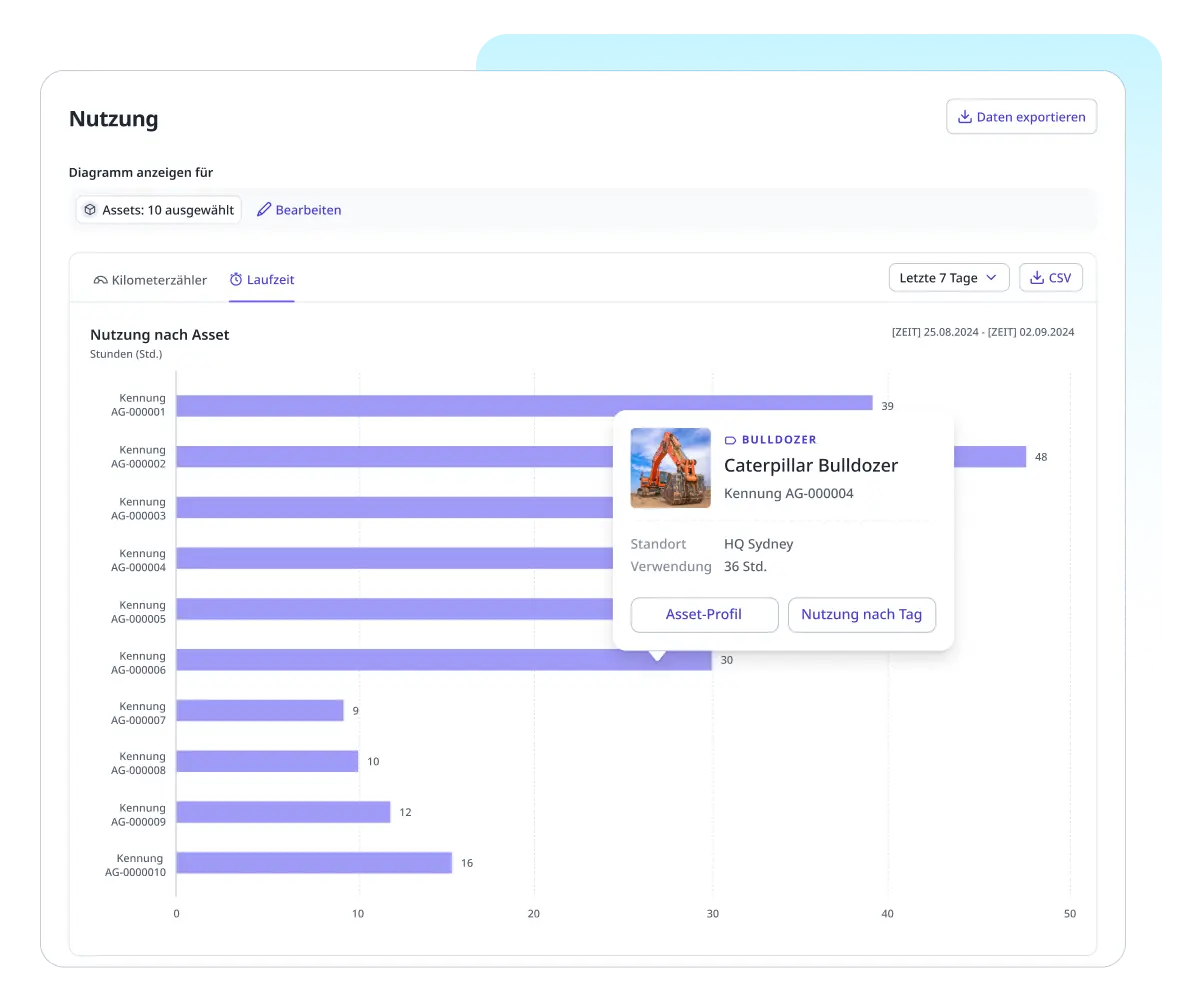
Task: Click the download icon in Daten exportieren
Action: click(964, 117)
